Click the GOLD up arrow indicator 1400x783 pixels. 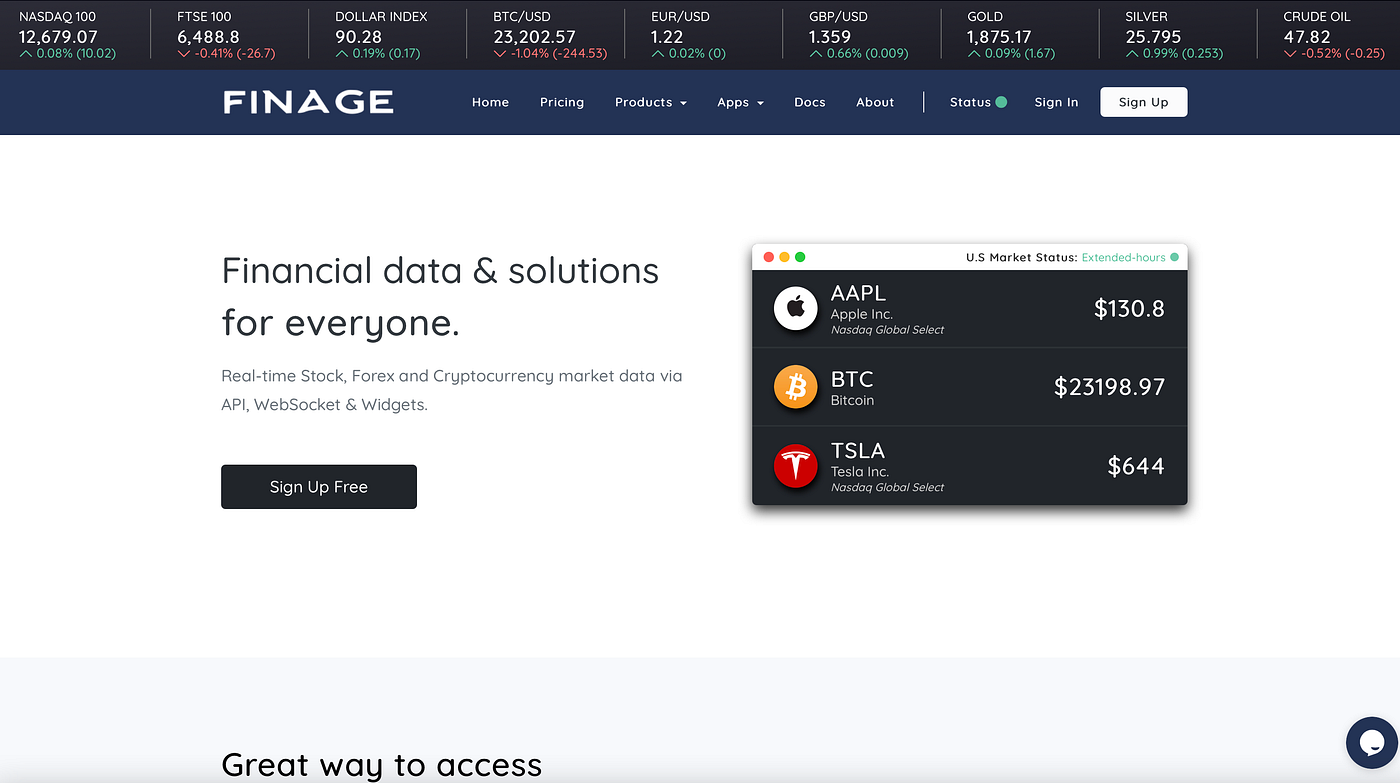click(974, 54)
